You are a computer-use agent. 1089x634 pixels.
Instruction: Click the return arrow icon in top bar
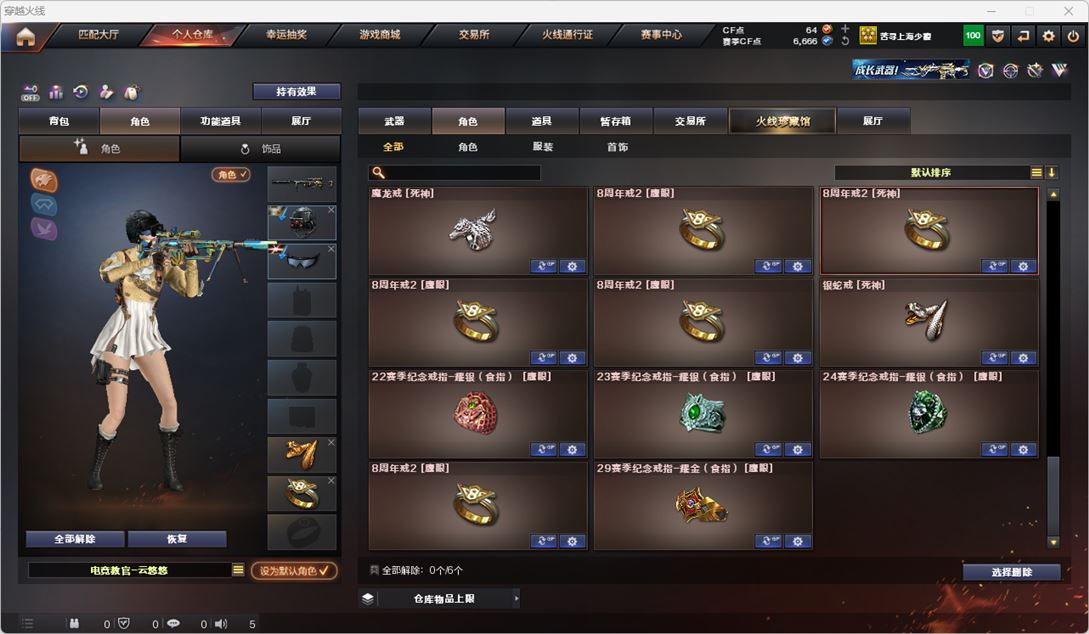[x=1023, y=35]
